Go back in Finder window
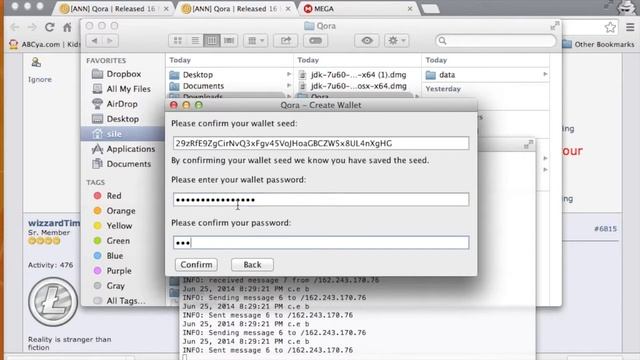640x360 pixels. click(x=94, y=40)
